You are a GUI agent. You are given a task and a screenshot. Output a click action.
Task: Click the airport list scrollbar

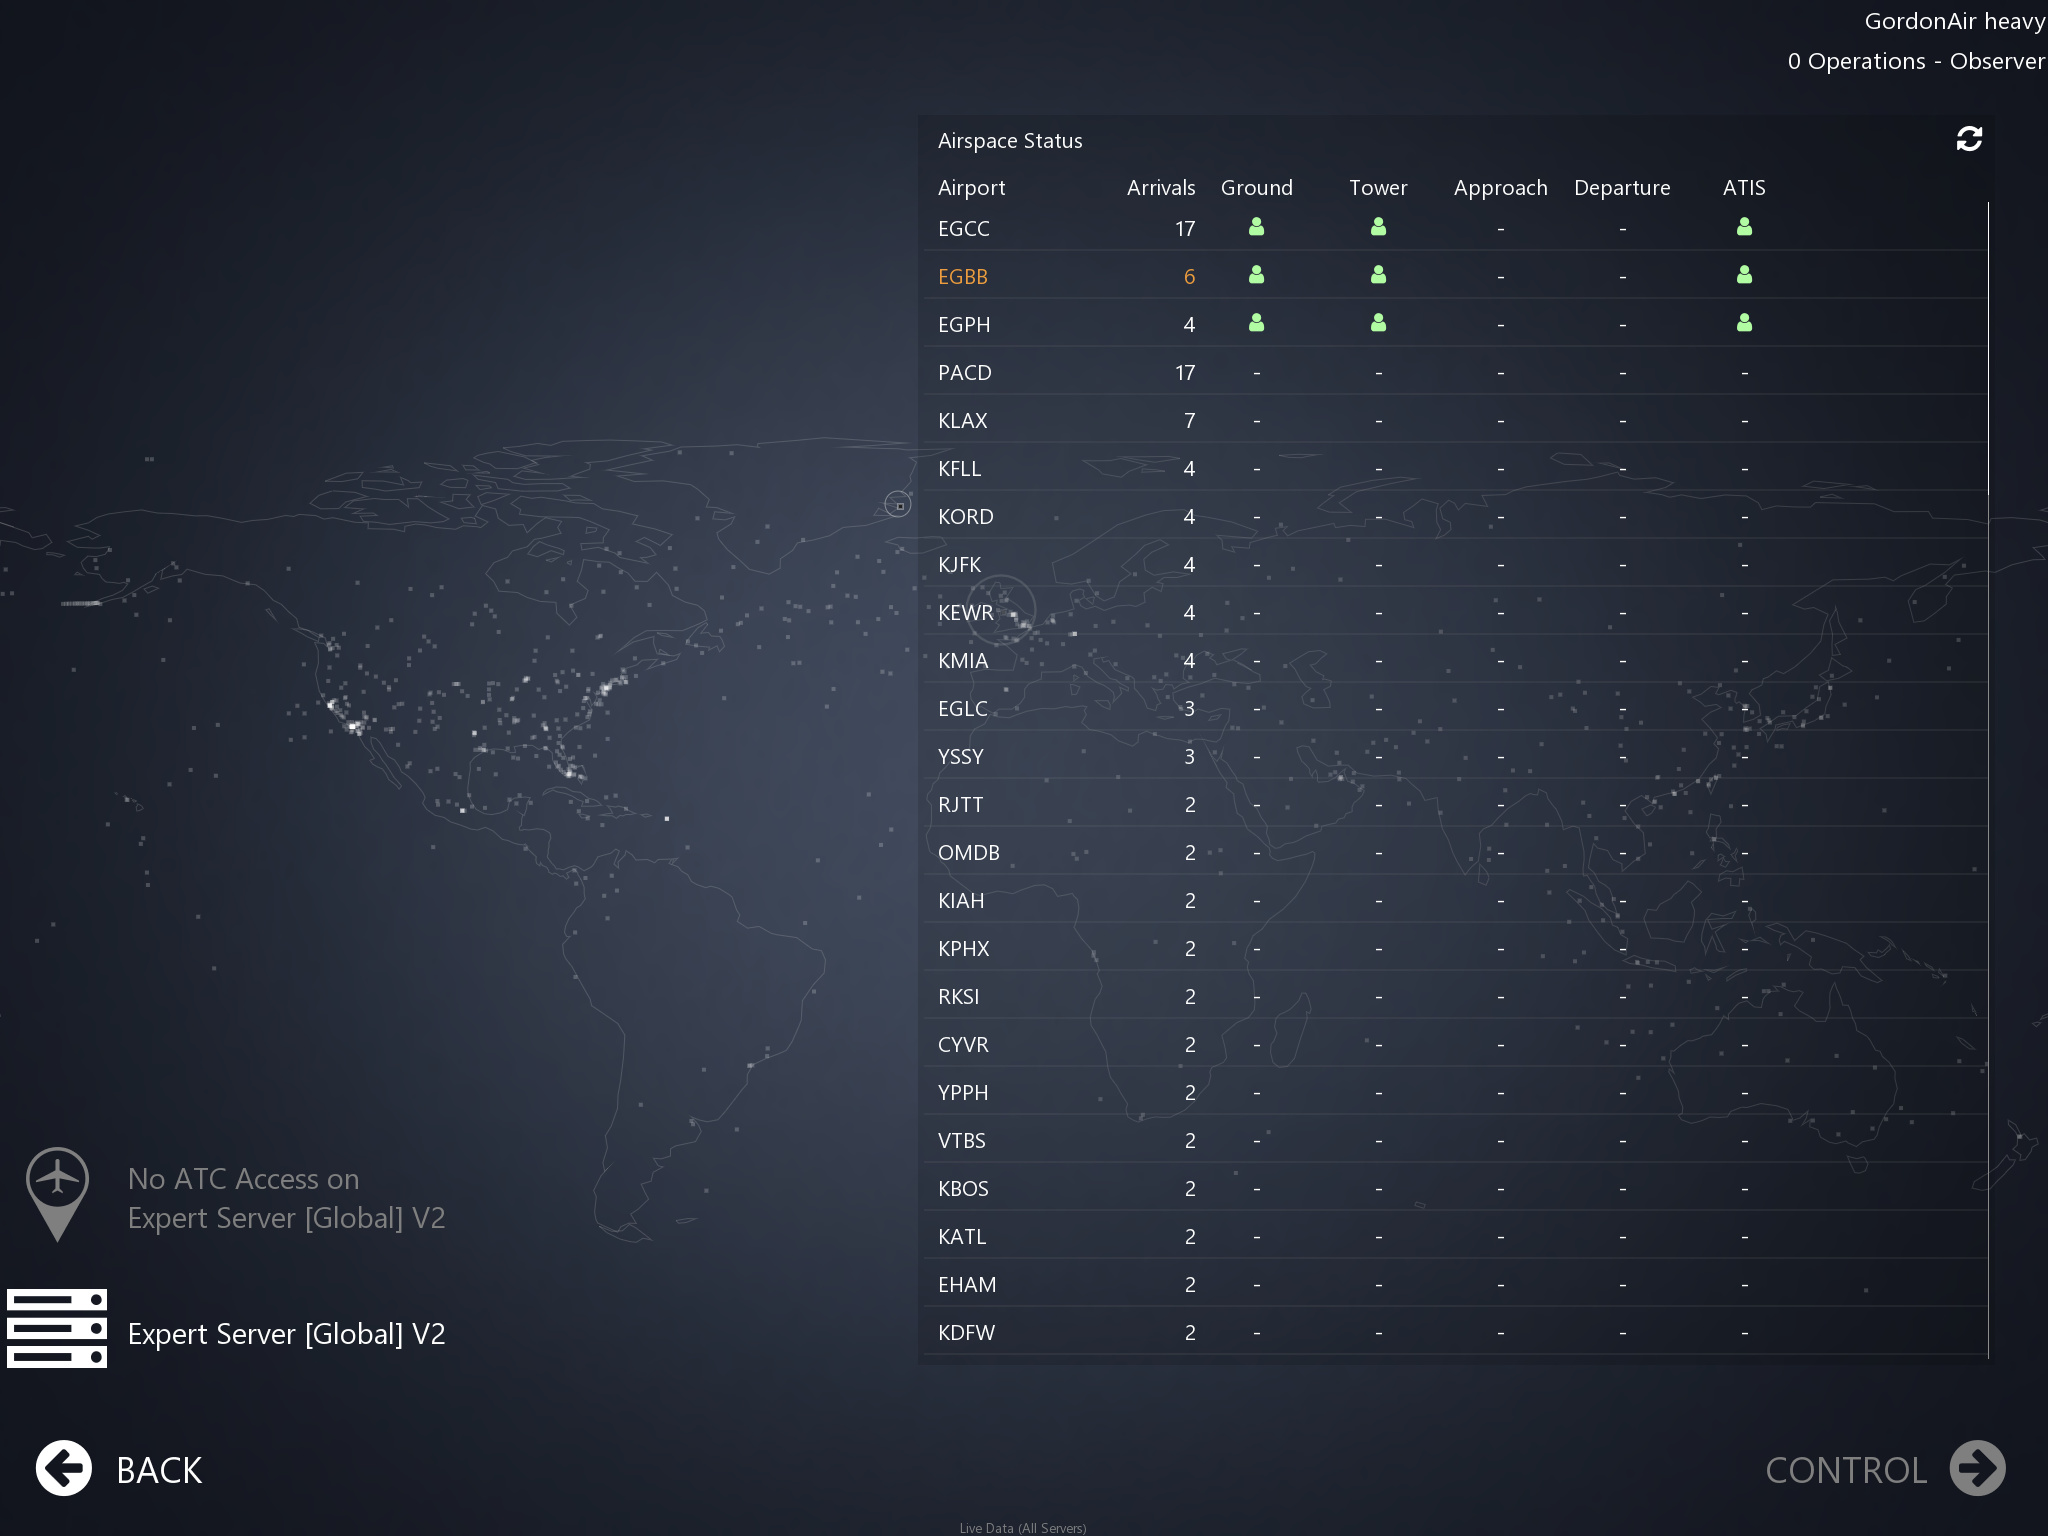point(1988,348)
